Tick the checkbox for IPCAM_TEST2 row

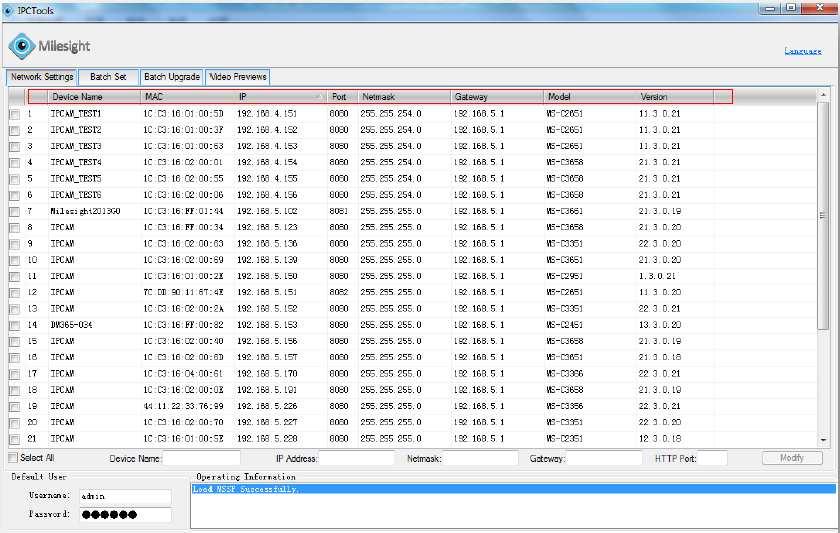click(15, 131)
